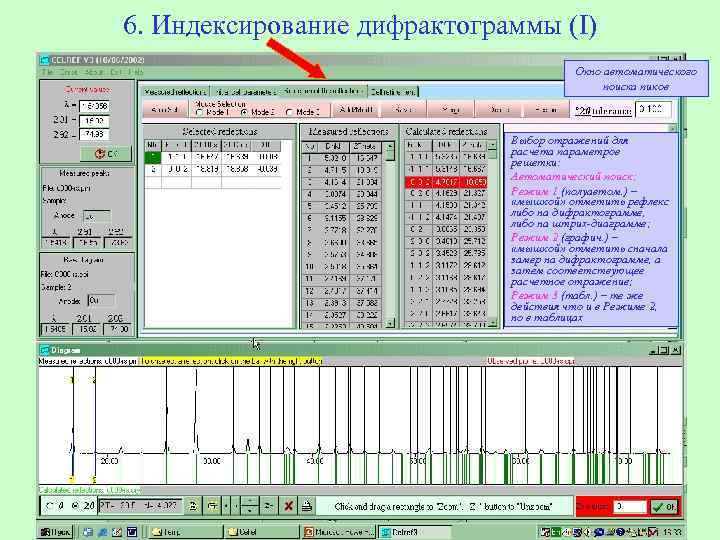This screenshot has width=720, height=540.
Task: Click the taskbar clock
Action: [673, 533]
